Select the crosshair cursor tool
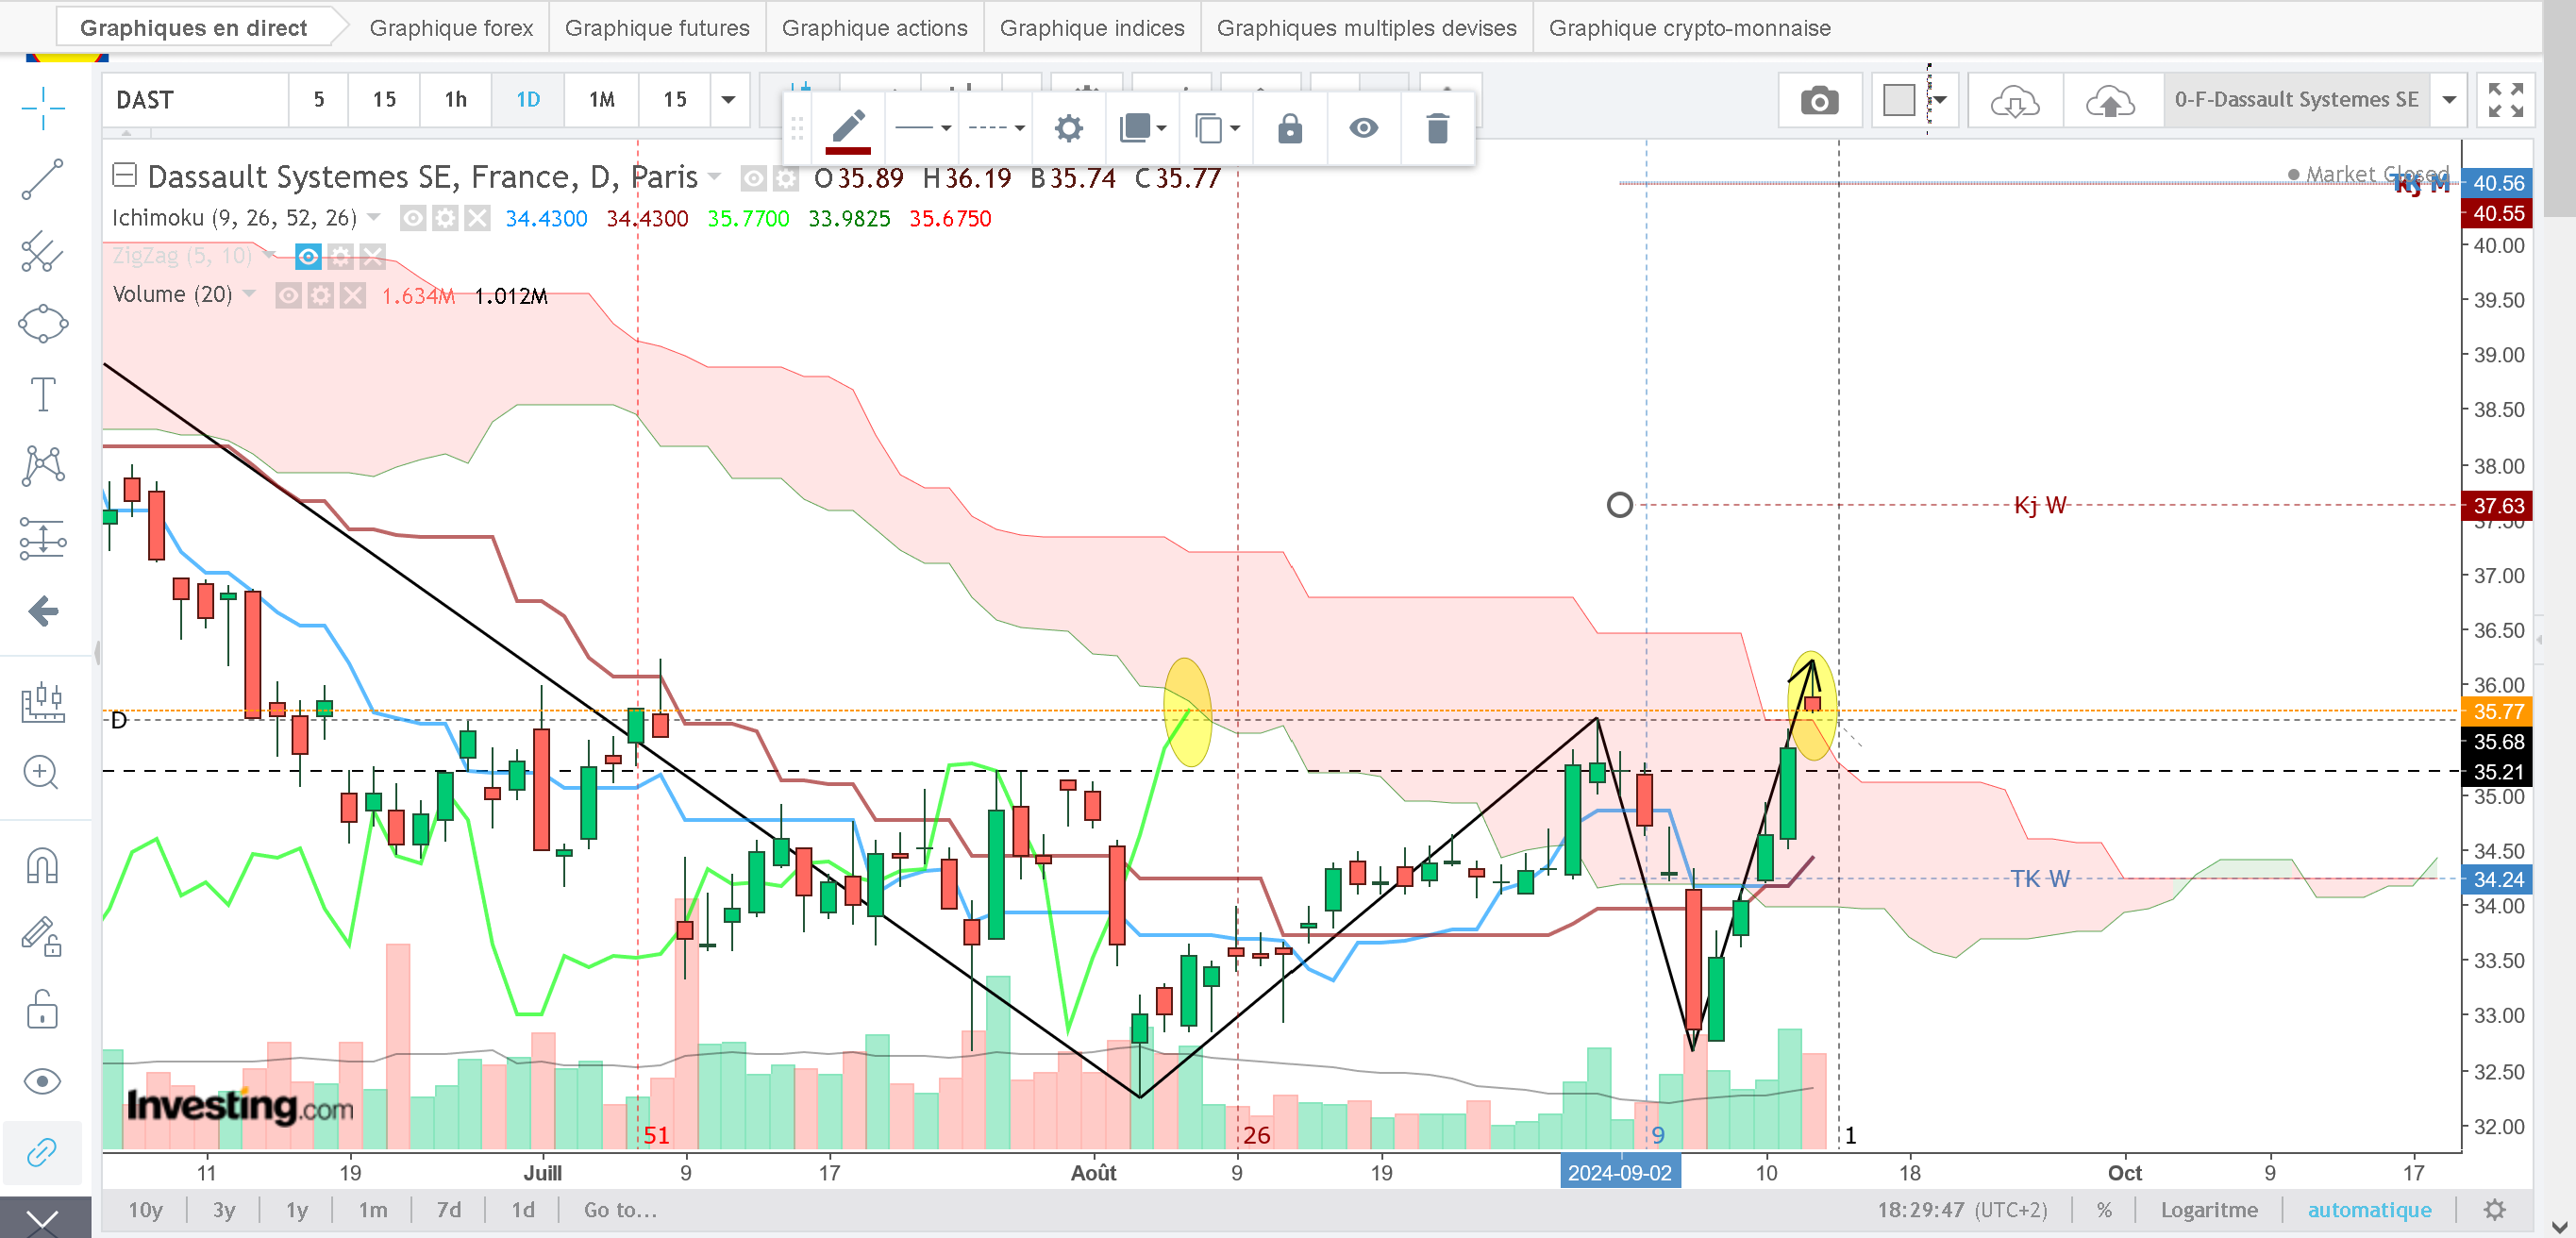The height and width of the screenshot is (1238, 2576). 42,107
